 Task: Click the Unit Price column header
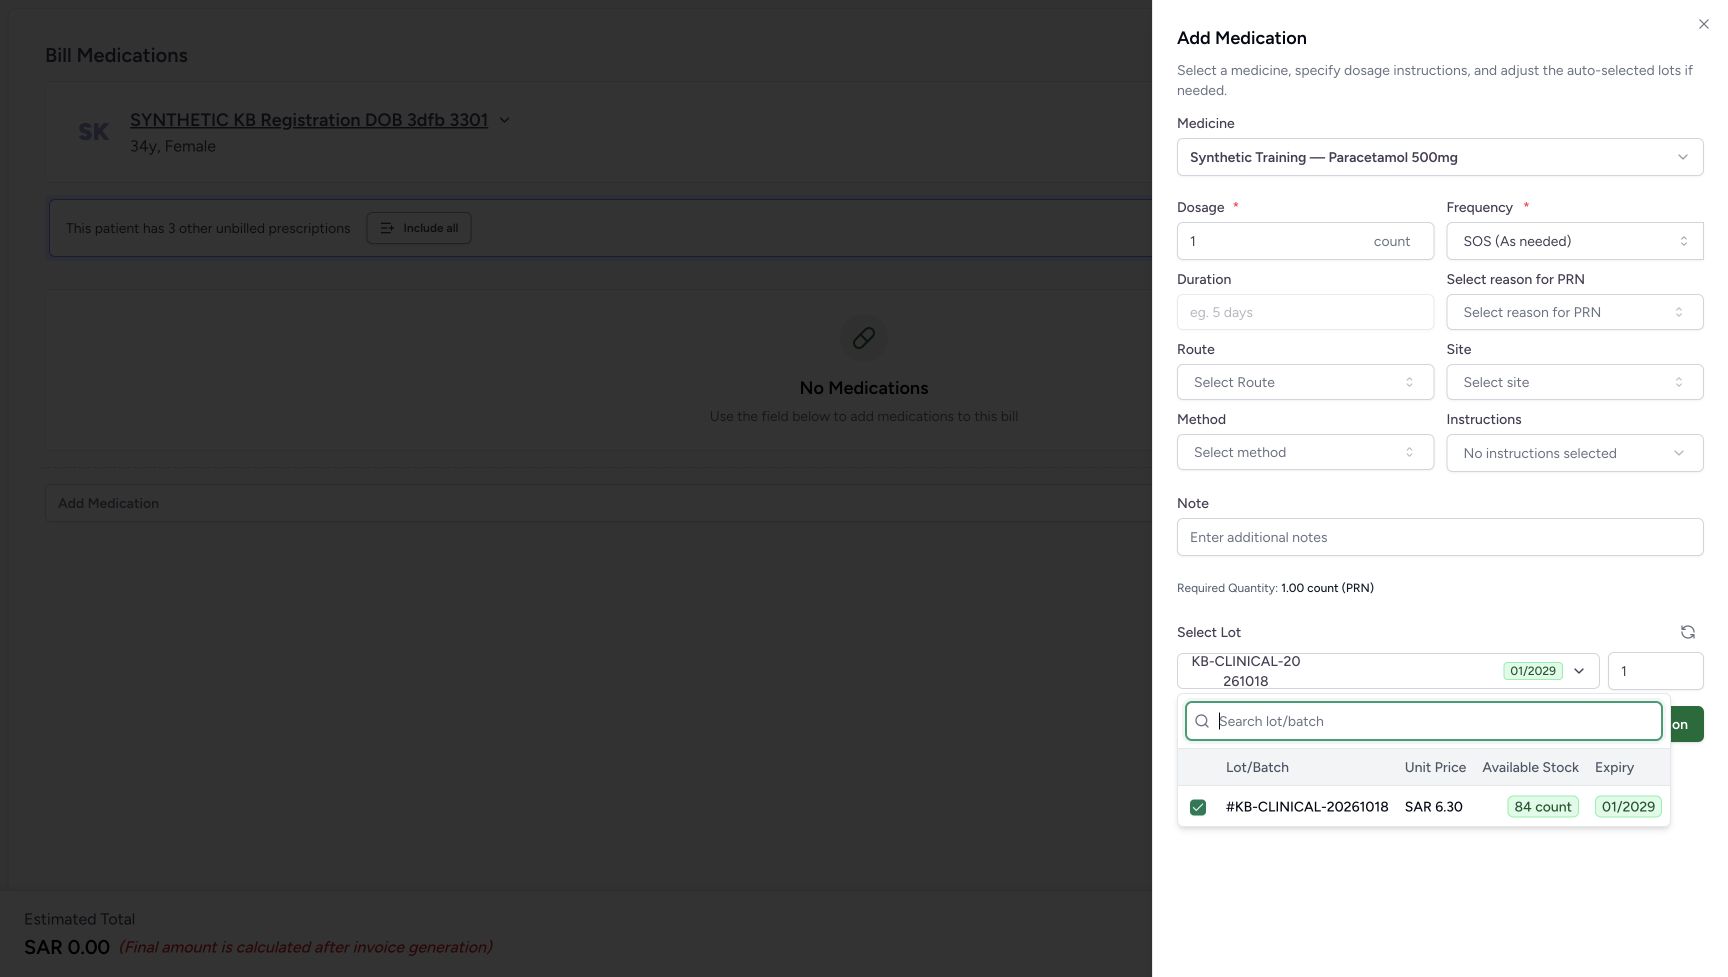[x=1435, y=767]
